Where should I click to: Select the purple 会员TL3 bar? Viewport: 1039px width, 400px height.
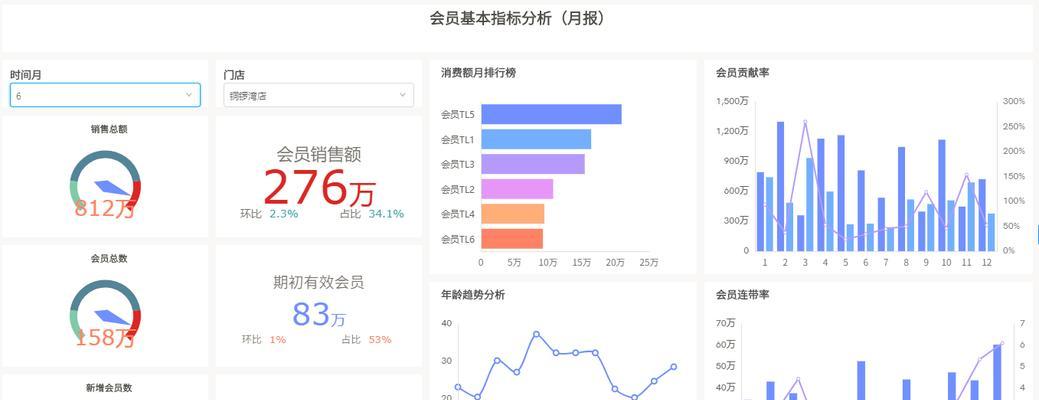[533, 164]
